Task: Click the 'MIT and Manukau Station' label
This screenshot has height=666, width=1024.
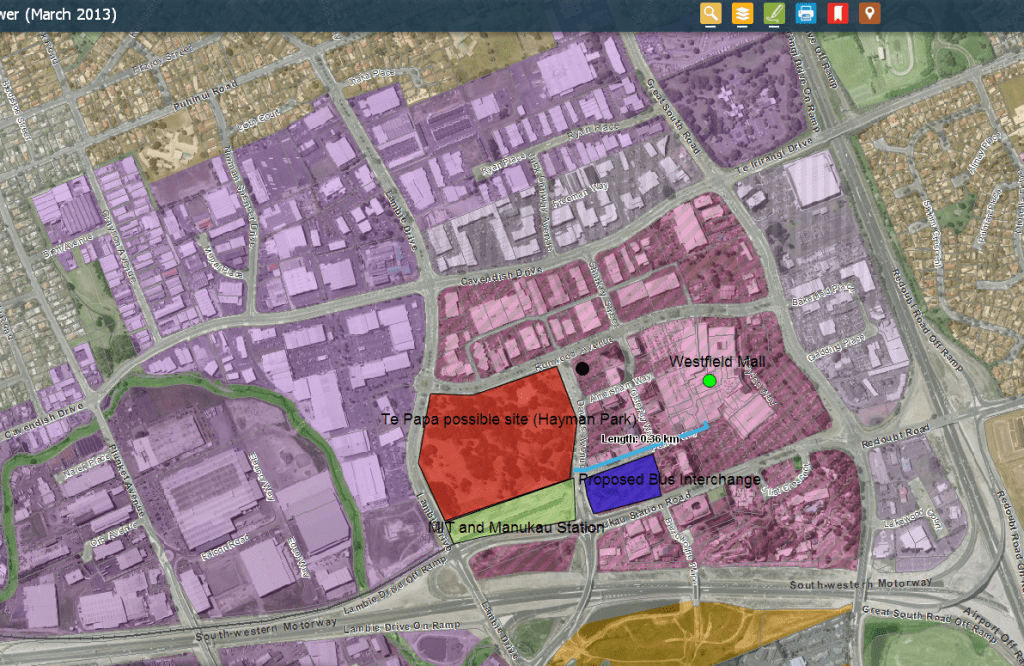Action: (x=514, y=527)
